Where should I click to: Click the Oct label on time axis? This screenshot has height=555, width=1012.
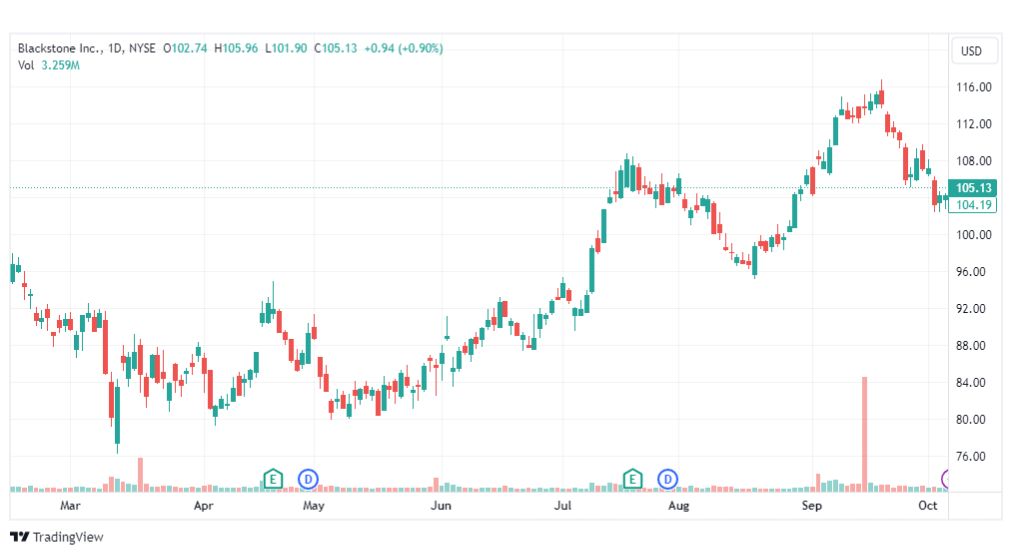(927, 505)
